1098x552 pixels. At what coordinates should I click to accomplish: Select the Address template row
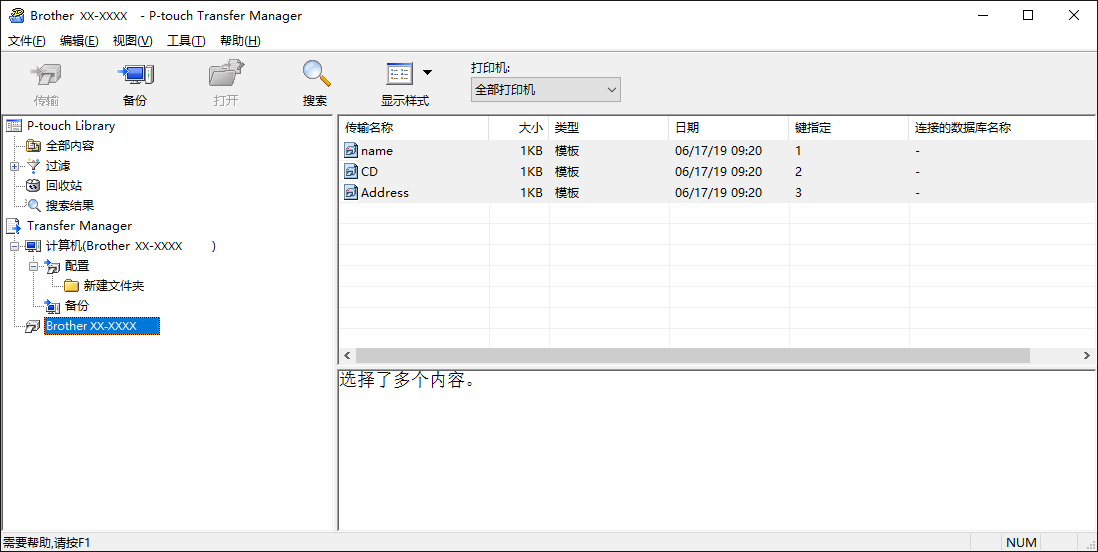click(717, 193)
